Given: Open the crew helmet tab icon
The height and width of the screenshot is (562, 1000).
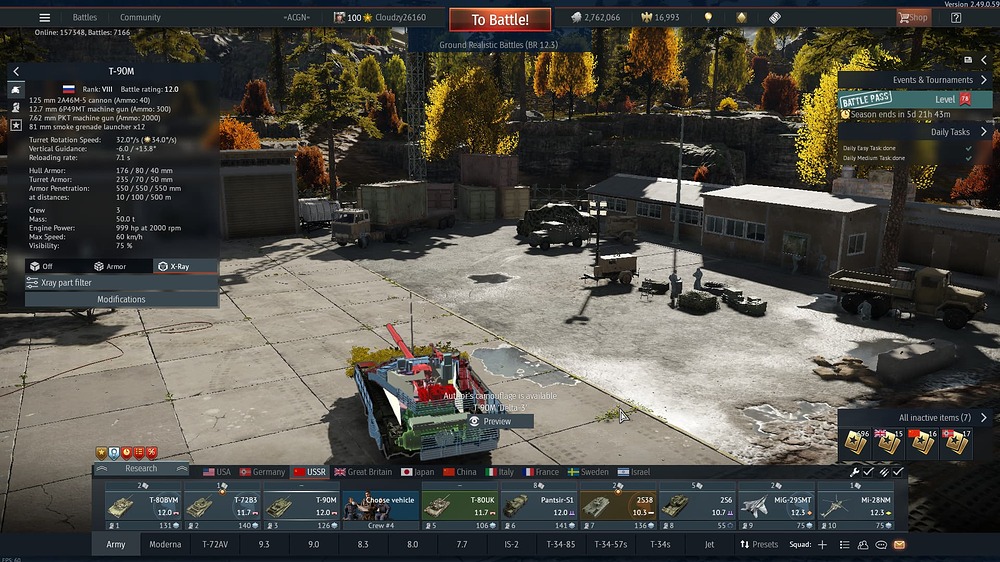Looking at the screenshot, I should pyautogui.click(x=16, y=106).
